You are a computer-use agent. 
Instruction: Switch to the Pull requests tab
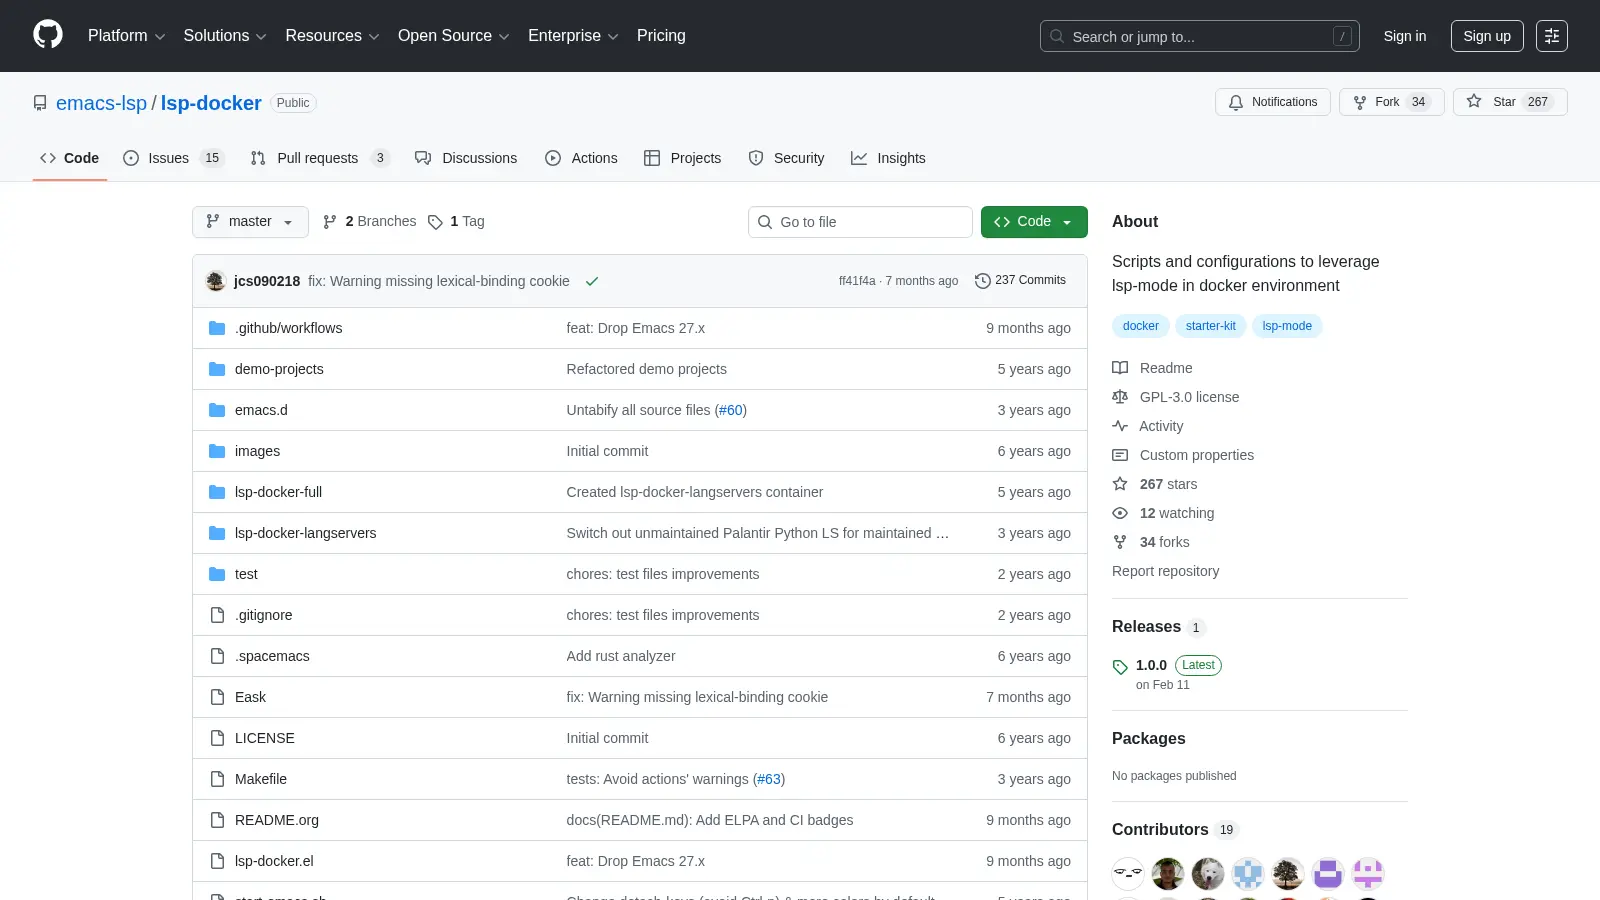pos(320,158)
